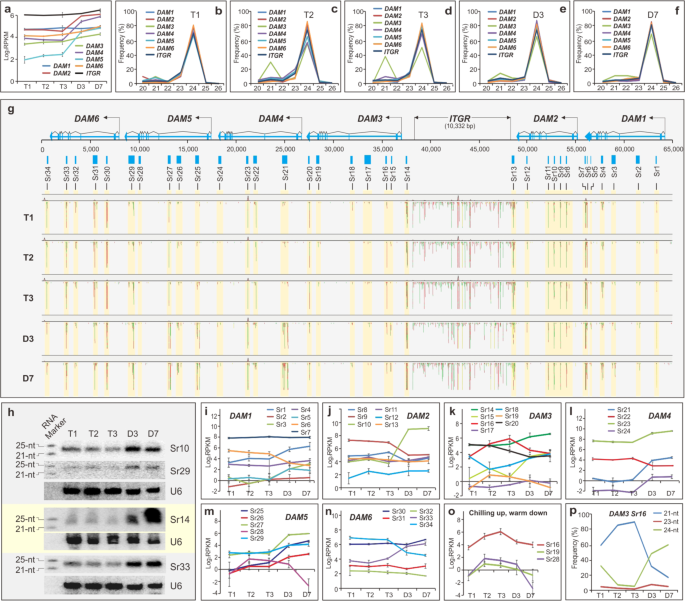
Task: Click the bold panel letter "g"
Action: click(x=11, y=108)
